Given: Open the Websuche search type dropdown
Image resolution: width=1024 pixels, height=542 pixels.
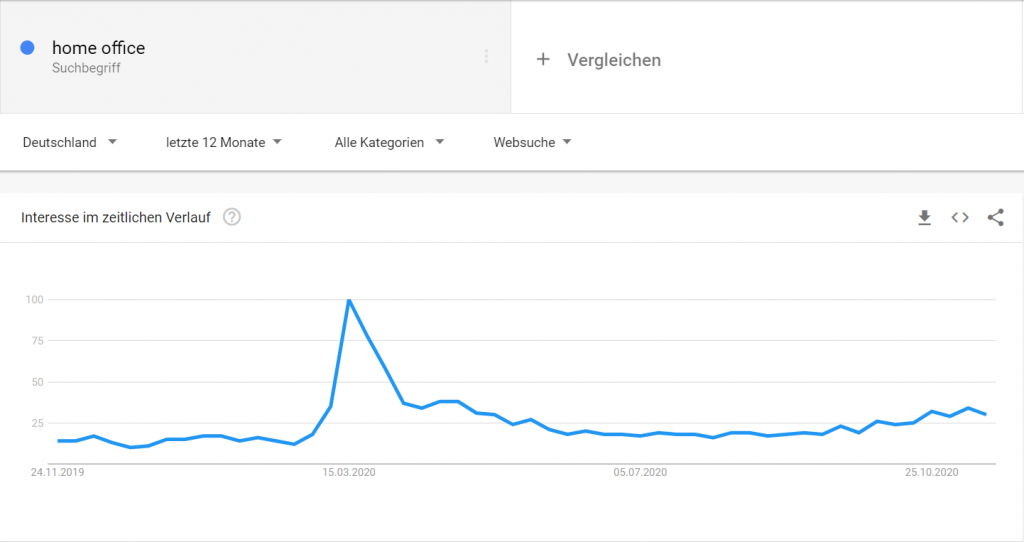Looking at the screenshot, I should (x=532, y=142).
